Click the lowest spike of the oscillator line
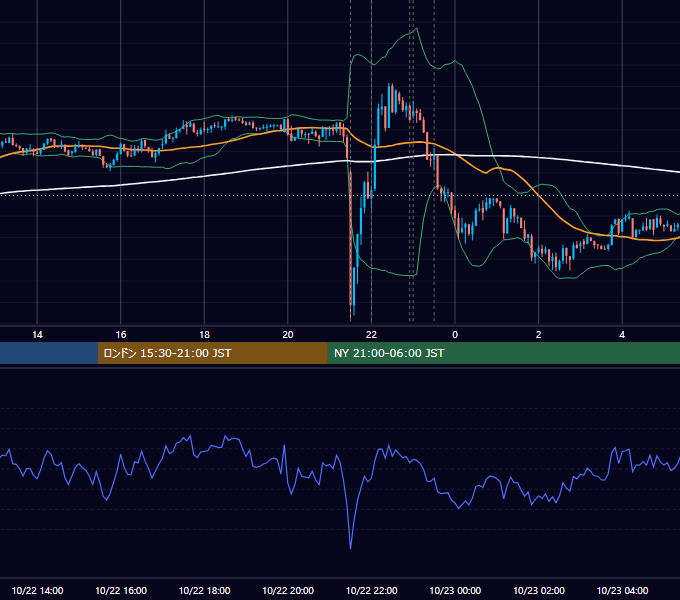Image resolution: width=680 pixels, height=600 pixels. [350, 548]
